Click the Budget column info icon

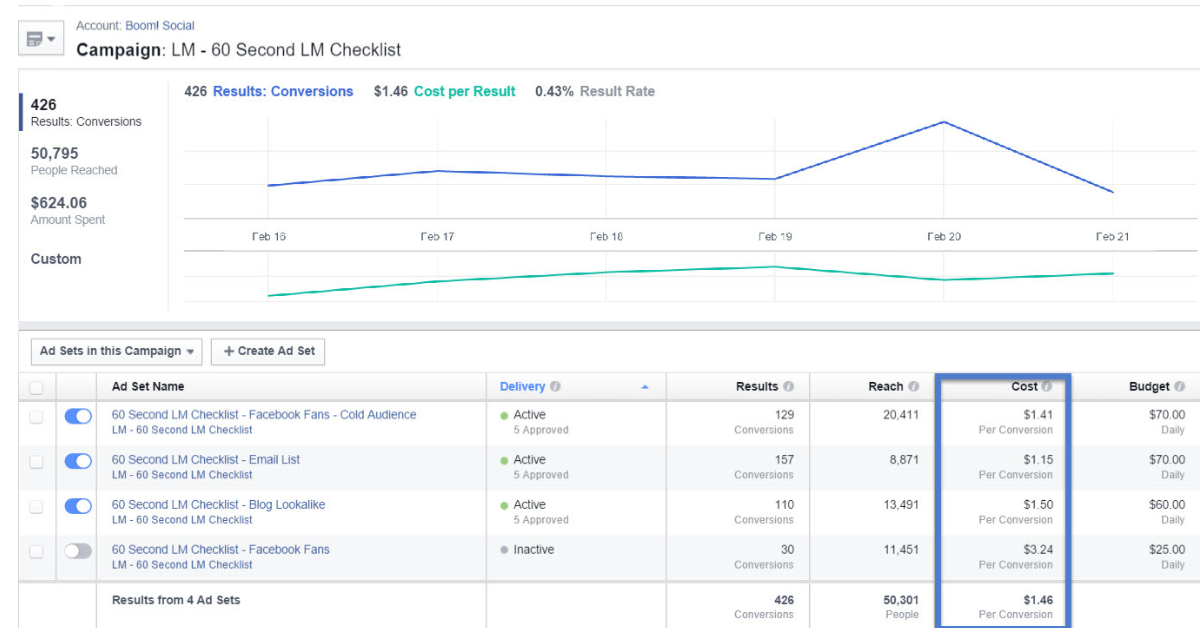(1178, 387)
